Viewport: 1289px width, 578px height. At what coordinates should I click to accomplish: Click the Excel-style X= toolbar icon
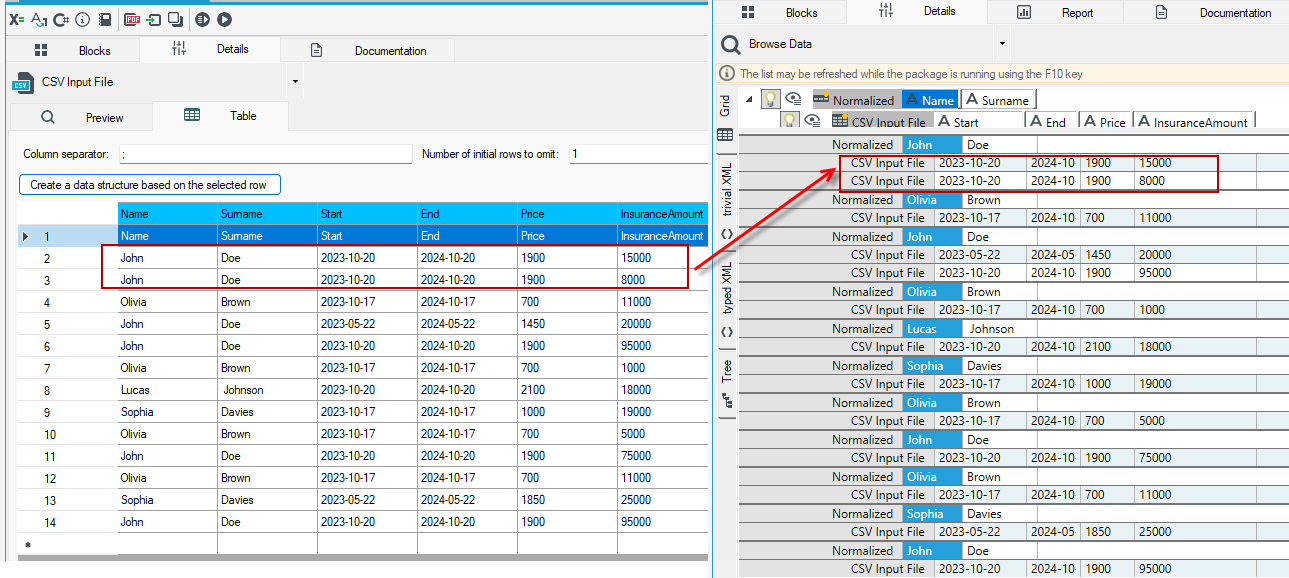coord(16,19)
